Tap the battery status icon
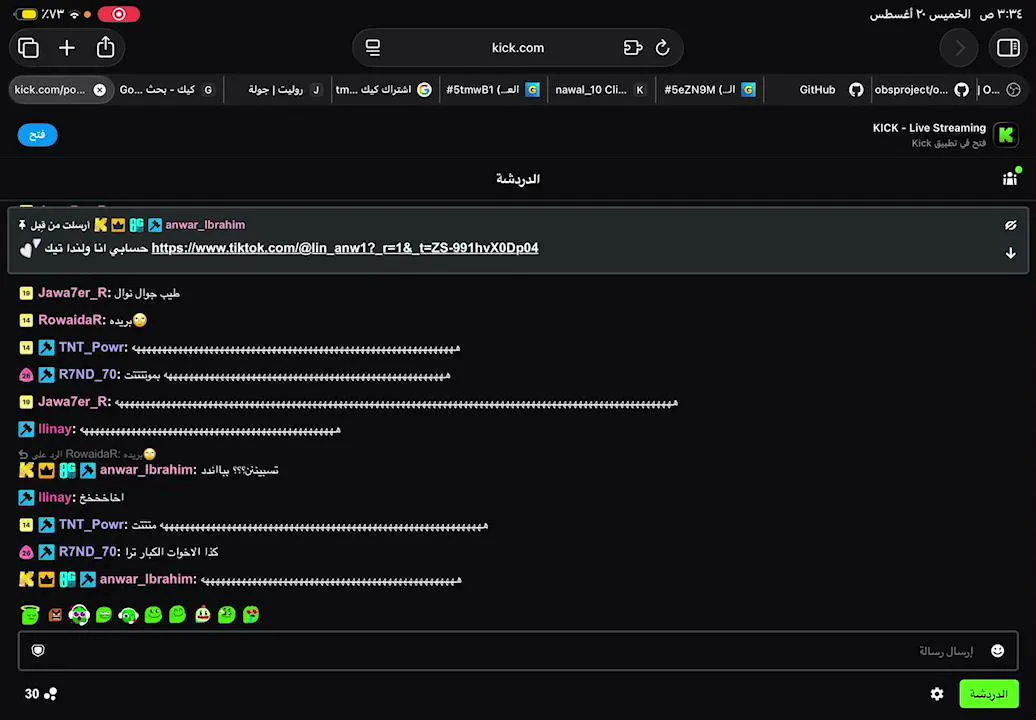Screen dimensions: 1036x720 pyautogui.click(x=26, y=14)
